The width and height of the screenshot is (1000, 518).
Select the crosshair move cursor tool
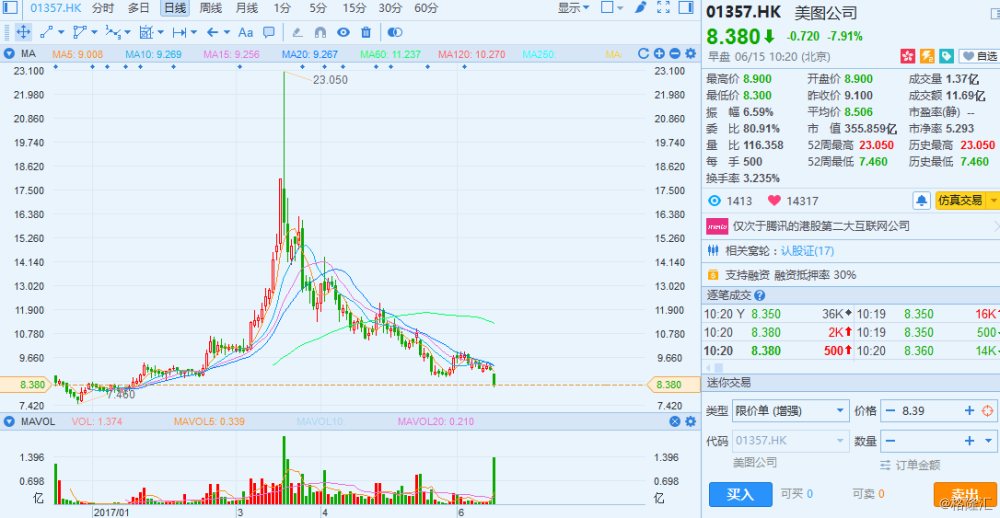(22, 32)
